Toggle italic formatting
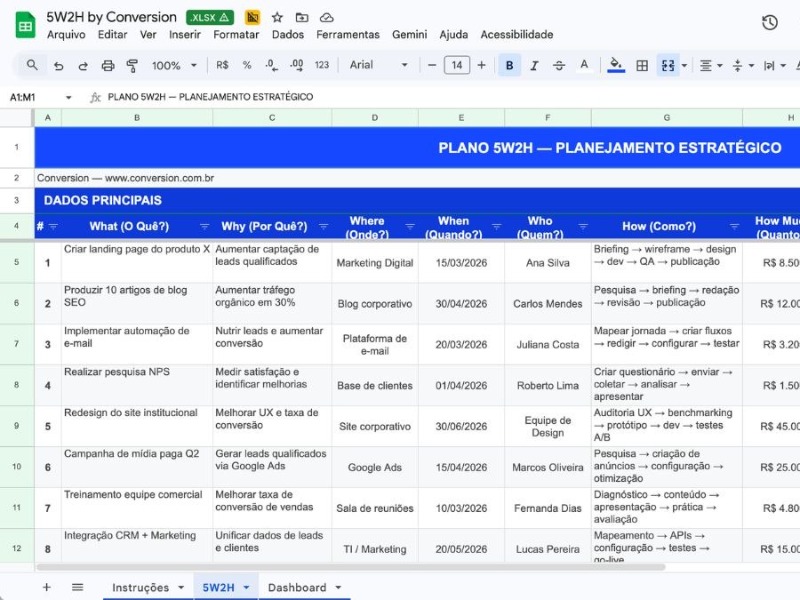This screenshot has width=800, height=600. pyautogui.click(x=535, y=66)
